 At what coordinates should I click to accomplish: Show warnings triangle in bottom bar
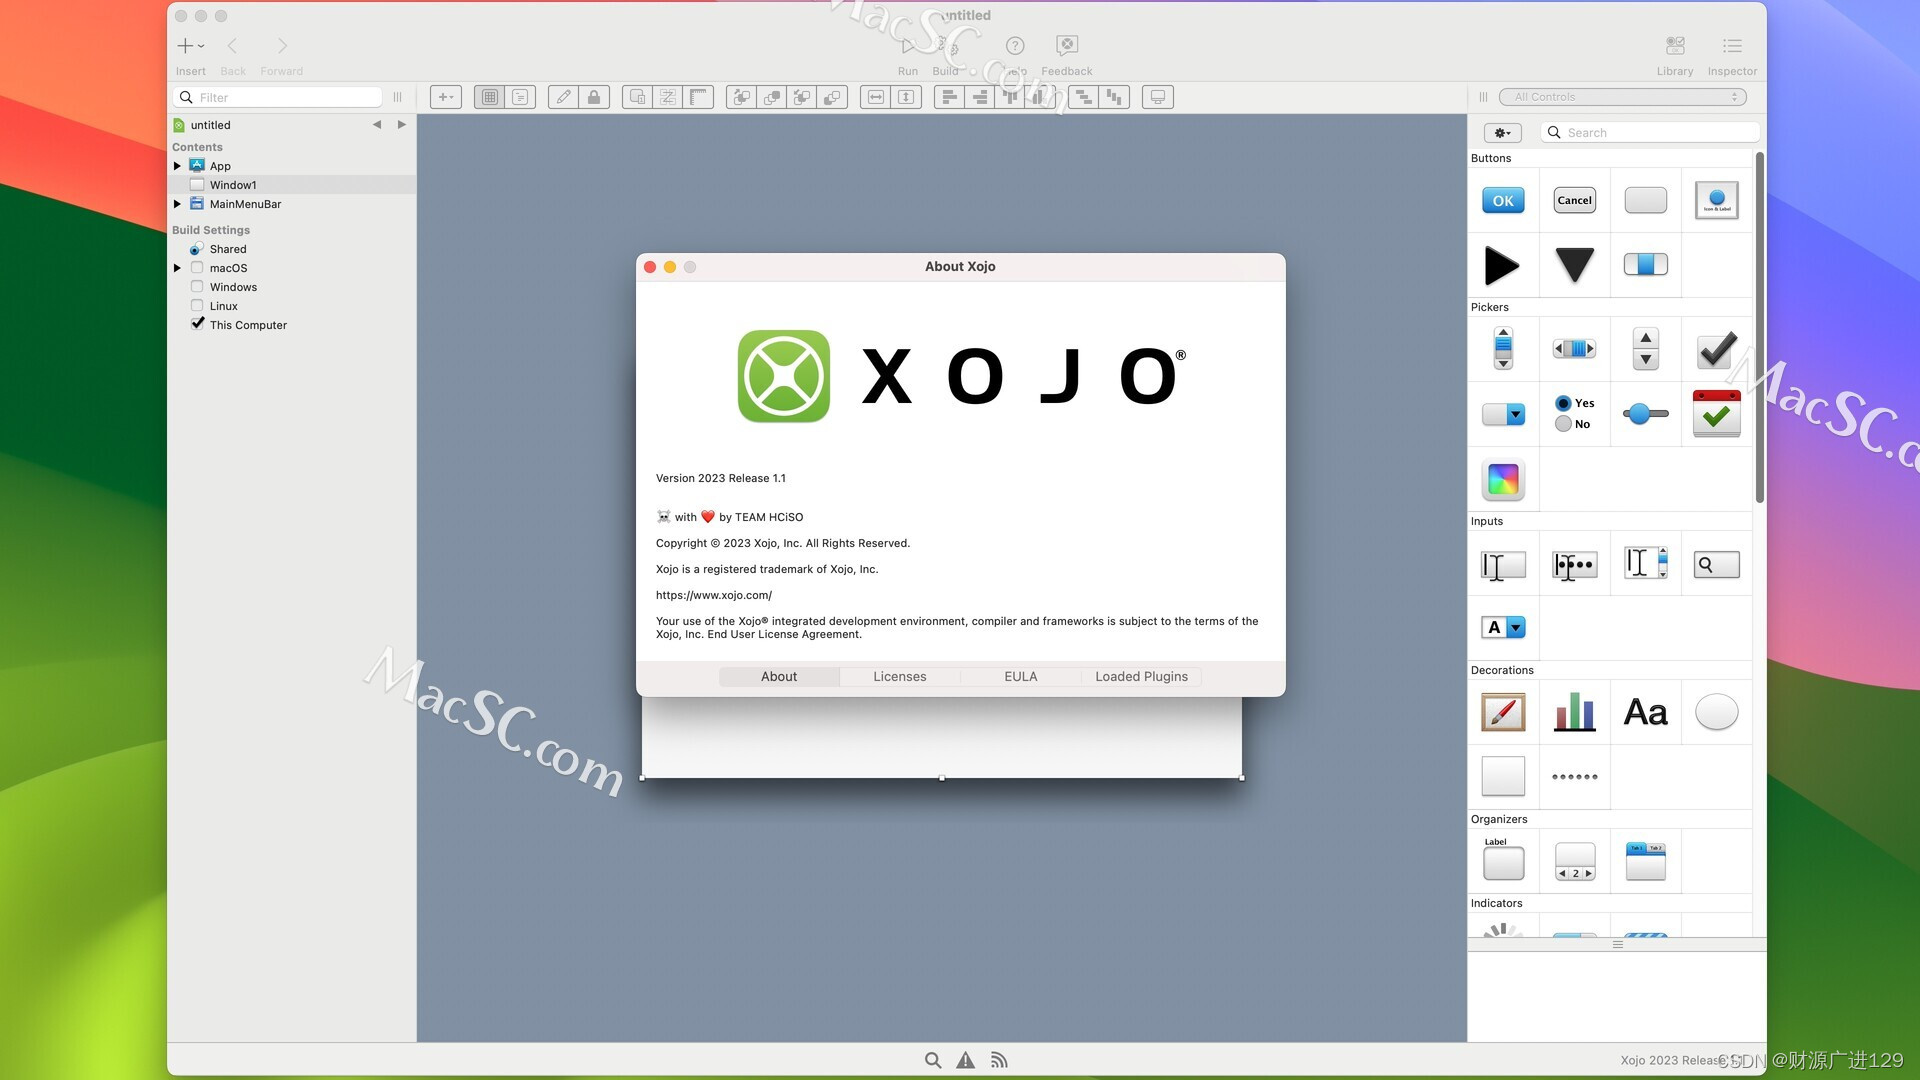point(965,1060)
